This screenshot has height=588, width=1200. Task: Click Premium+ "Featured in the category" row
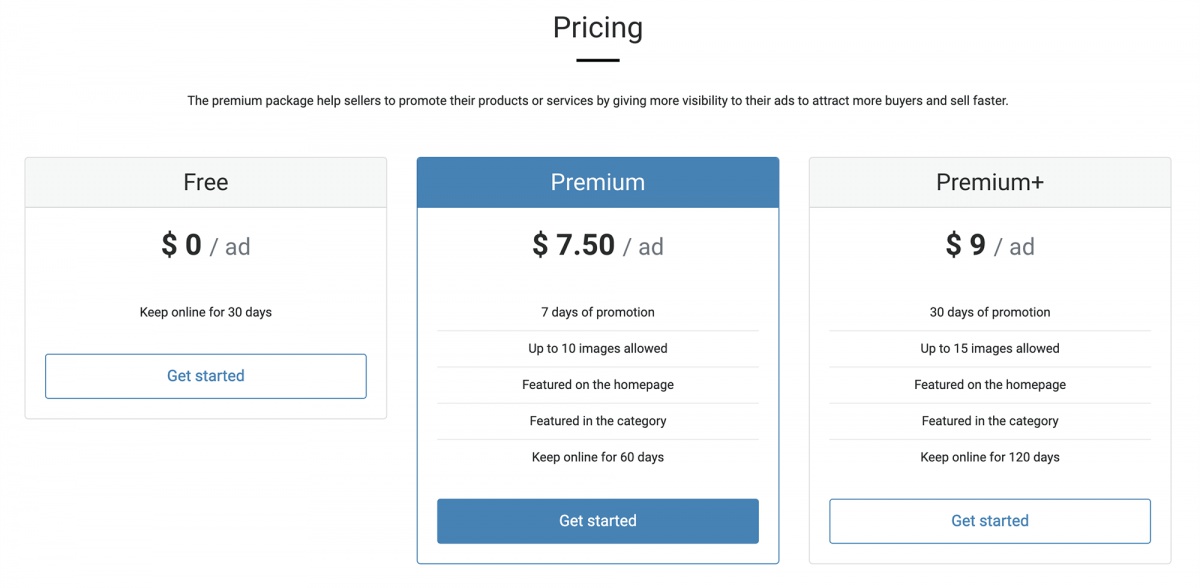tap(989, 421)
